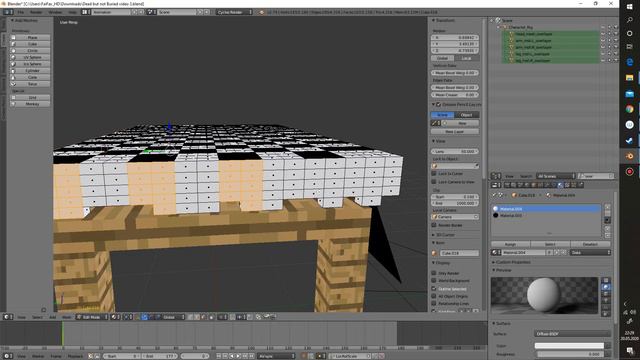Select Material.004 in the material list
Image resolution: width=640 pixels, height=360 pixels.
[546, 209]
